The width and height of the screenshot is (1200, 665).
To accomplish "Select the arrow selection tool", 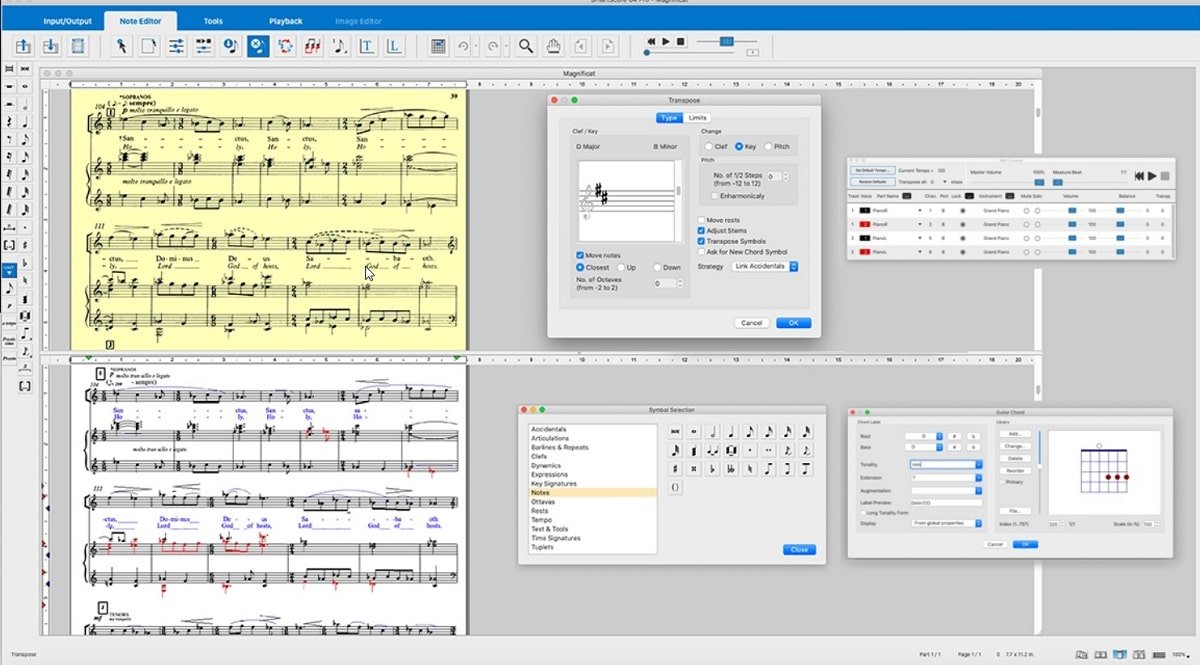I will click(x=122, y=46).
